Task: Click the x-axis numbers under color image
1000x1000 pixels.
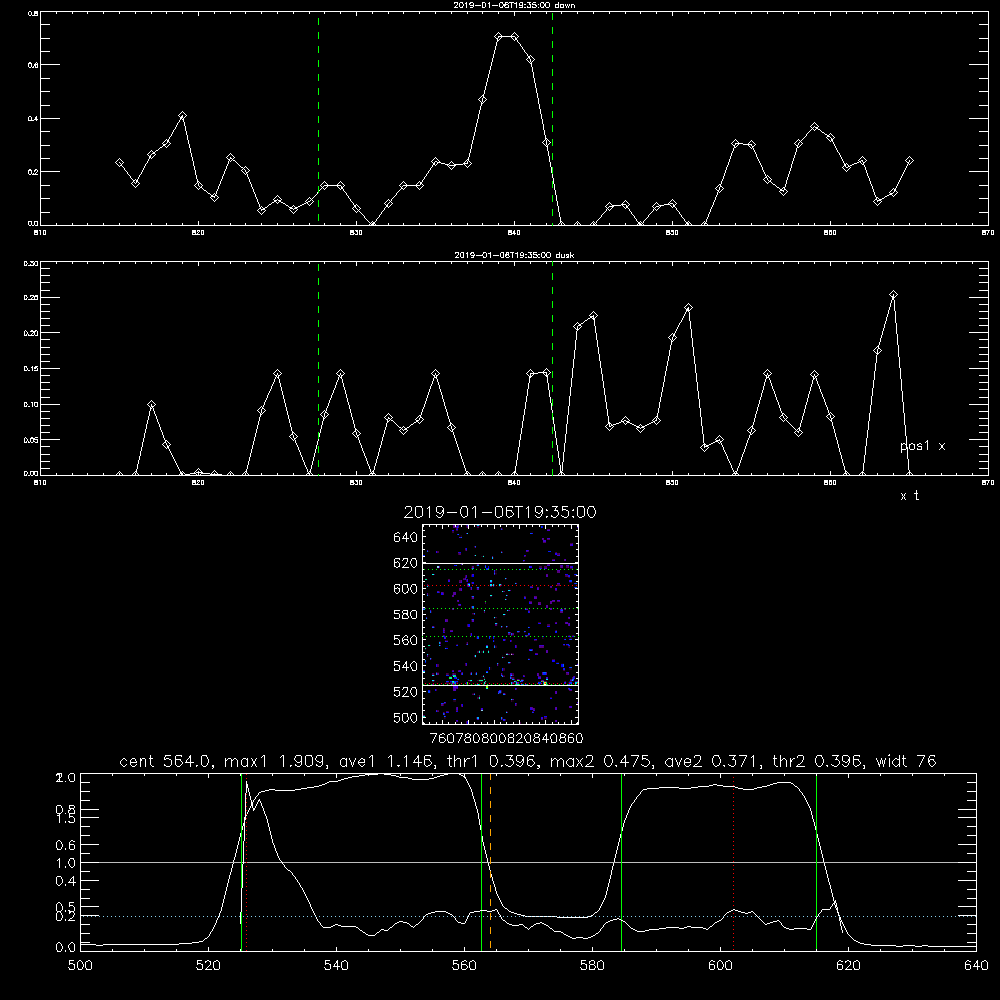Action: click(x=506, y=739)
